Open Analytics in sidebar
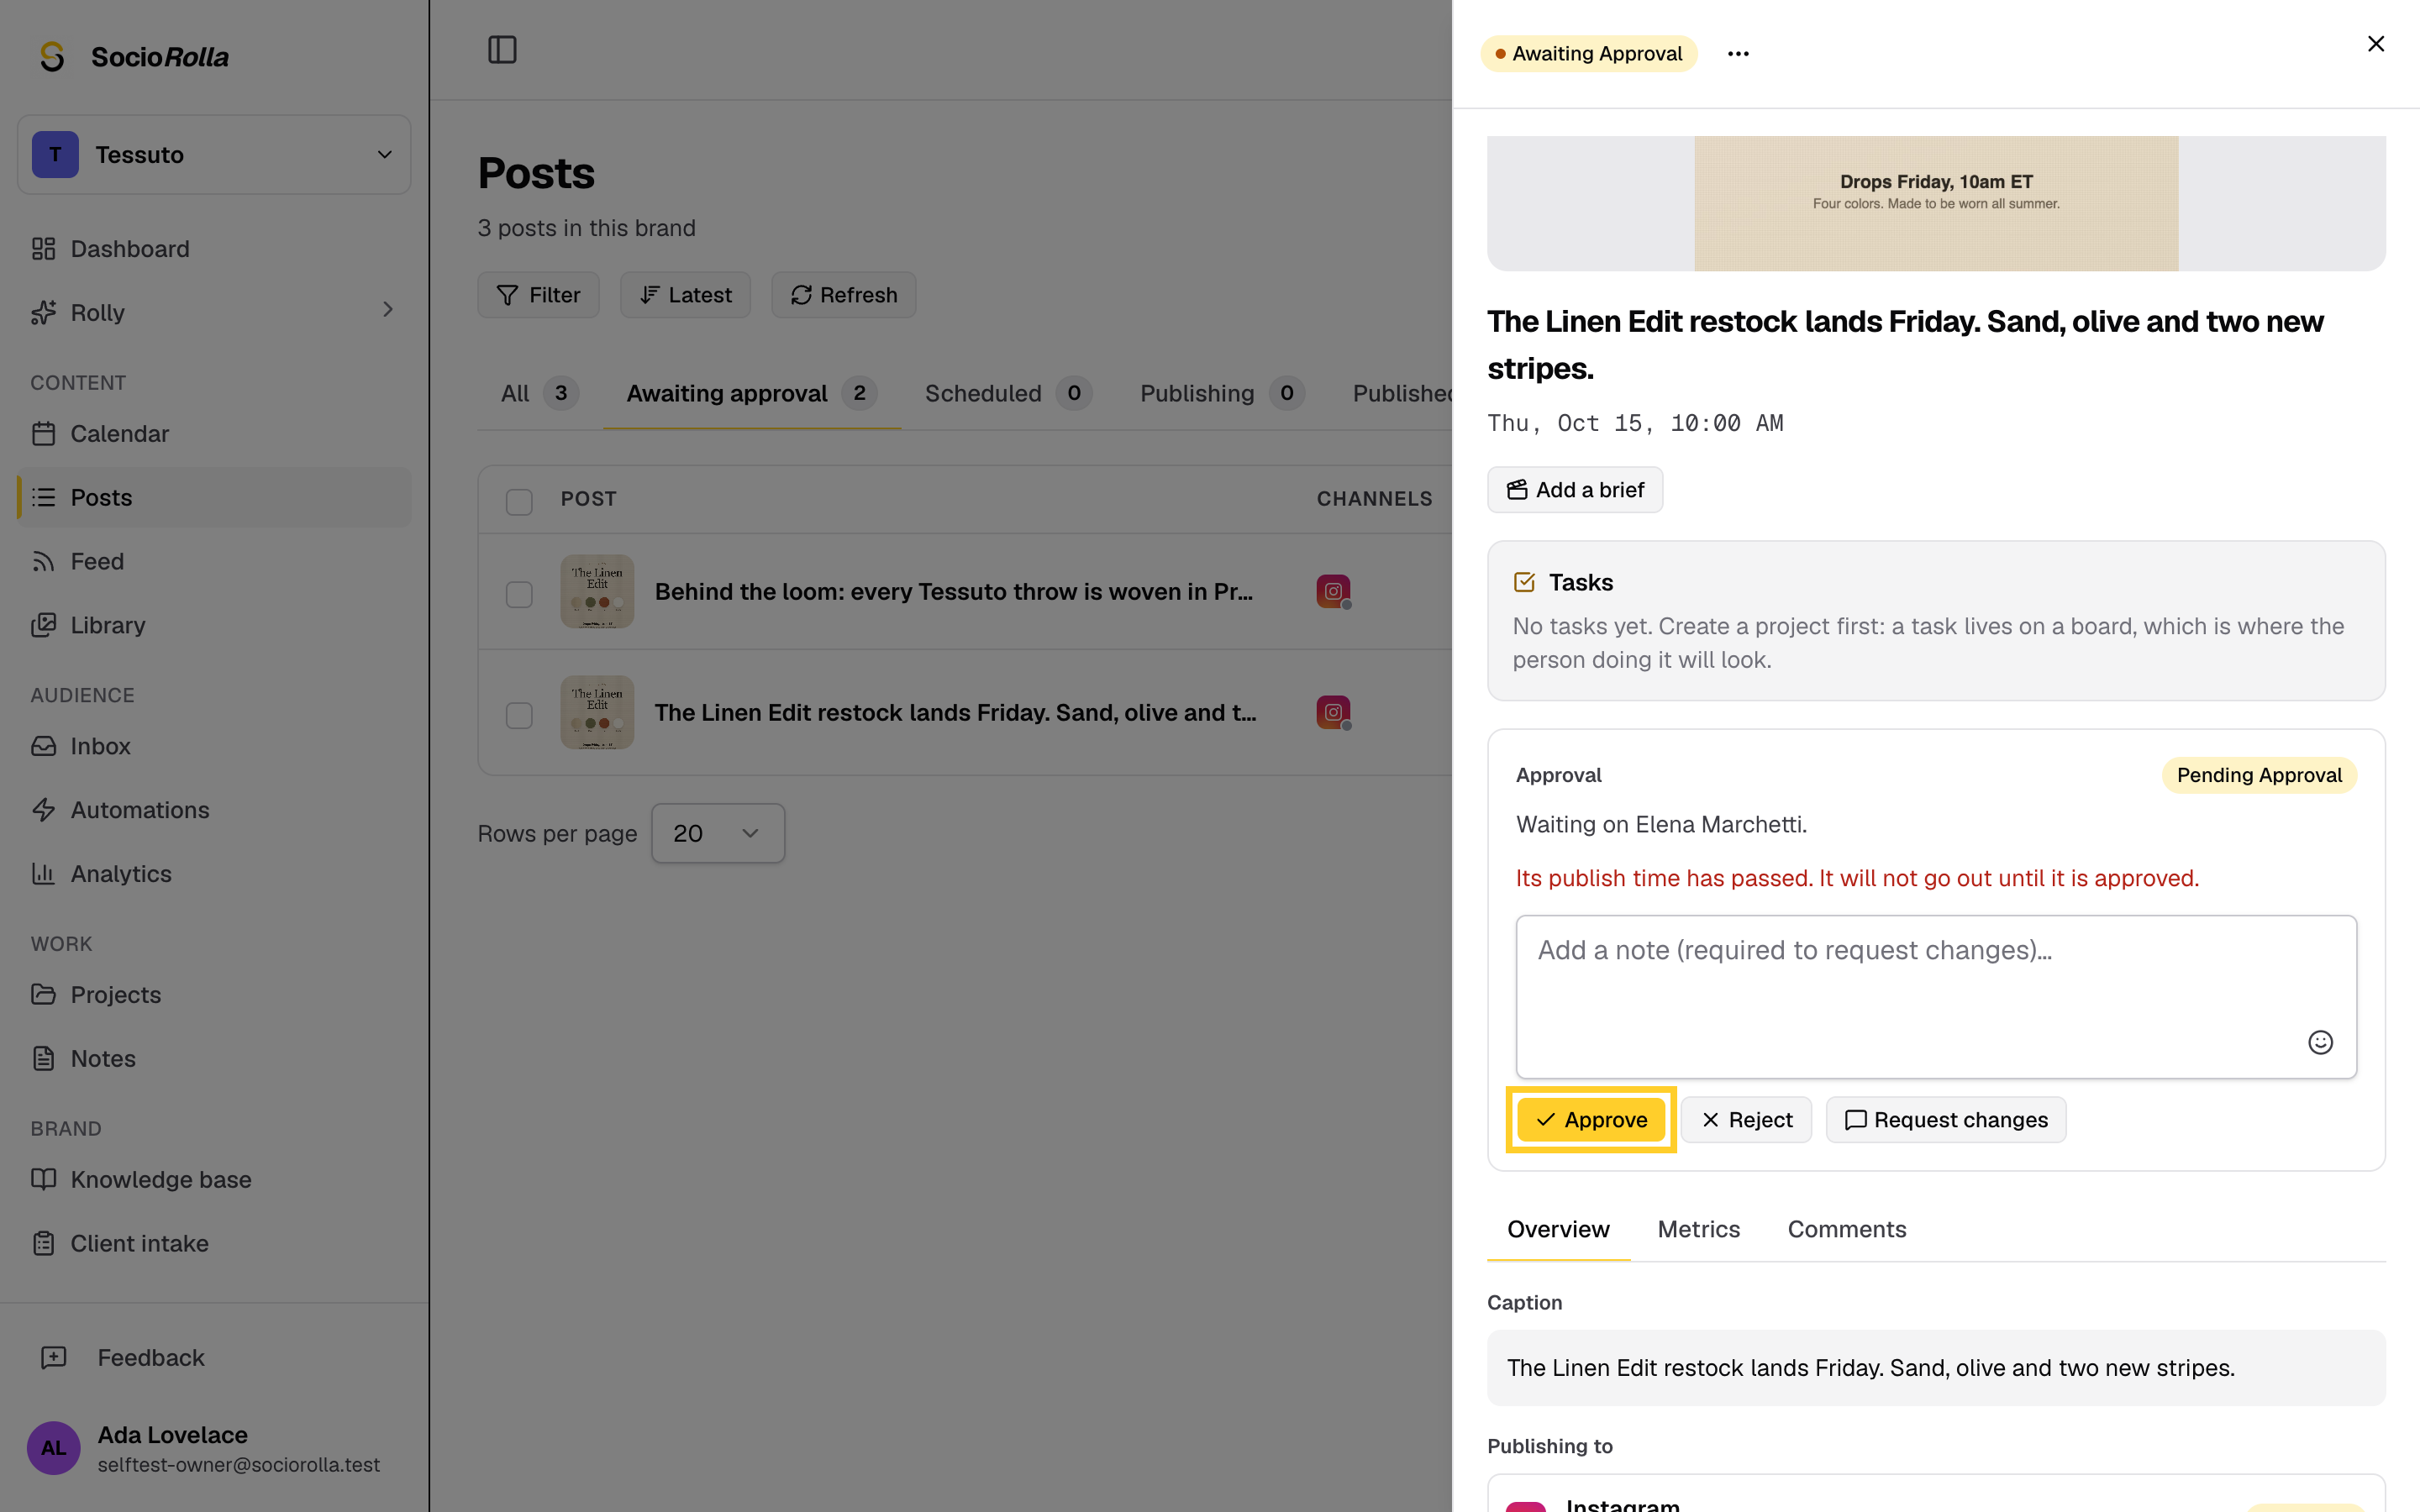 tap(214, 874)
